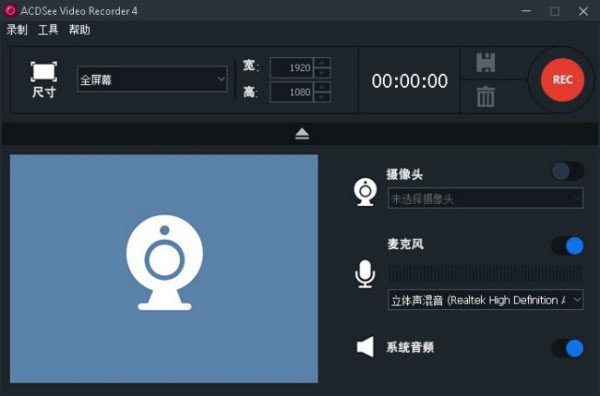This screenshot has width=600, height=396.
Task: Disable the 麦克风 microphone toggle
Action: point(567,246)
